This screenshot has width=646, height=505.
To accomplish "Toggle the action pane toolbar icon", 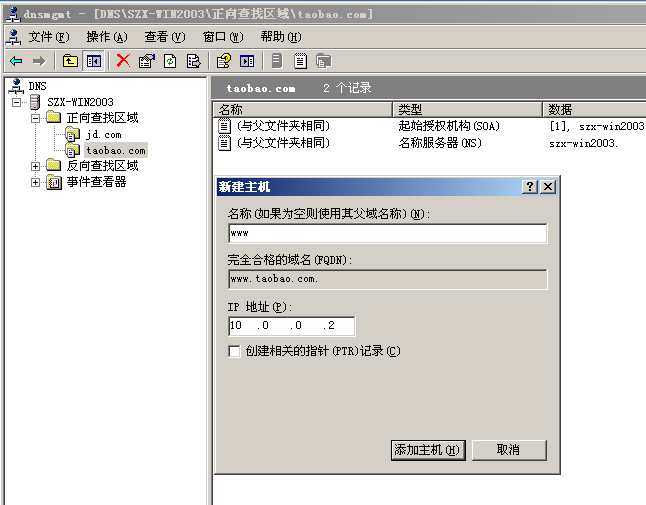I will tap(247, 61).
